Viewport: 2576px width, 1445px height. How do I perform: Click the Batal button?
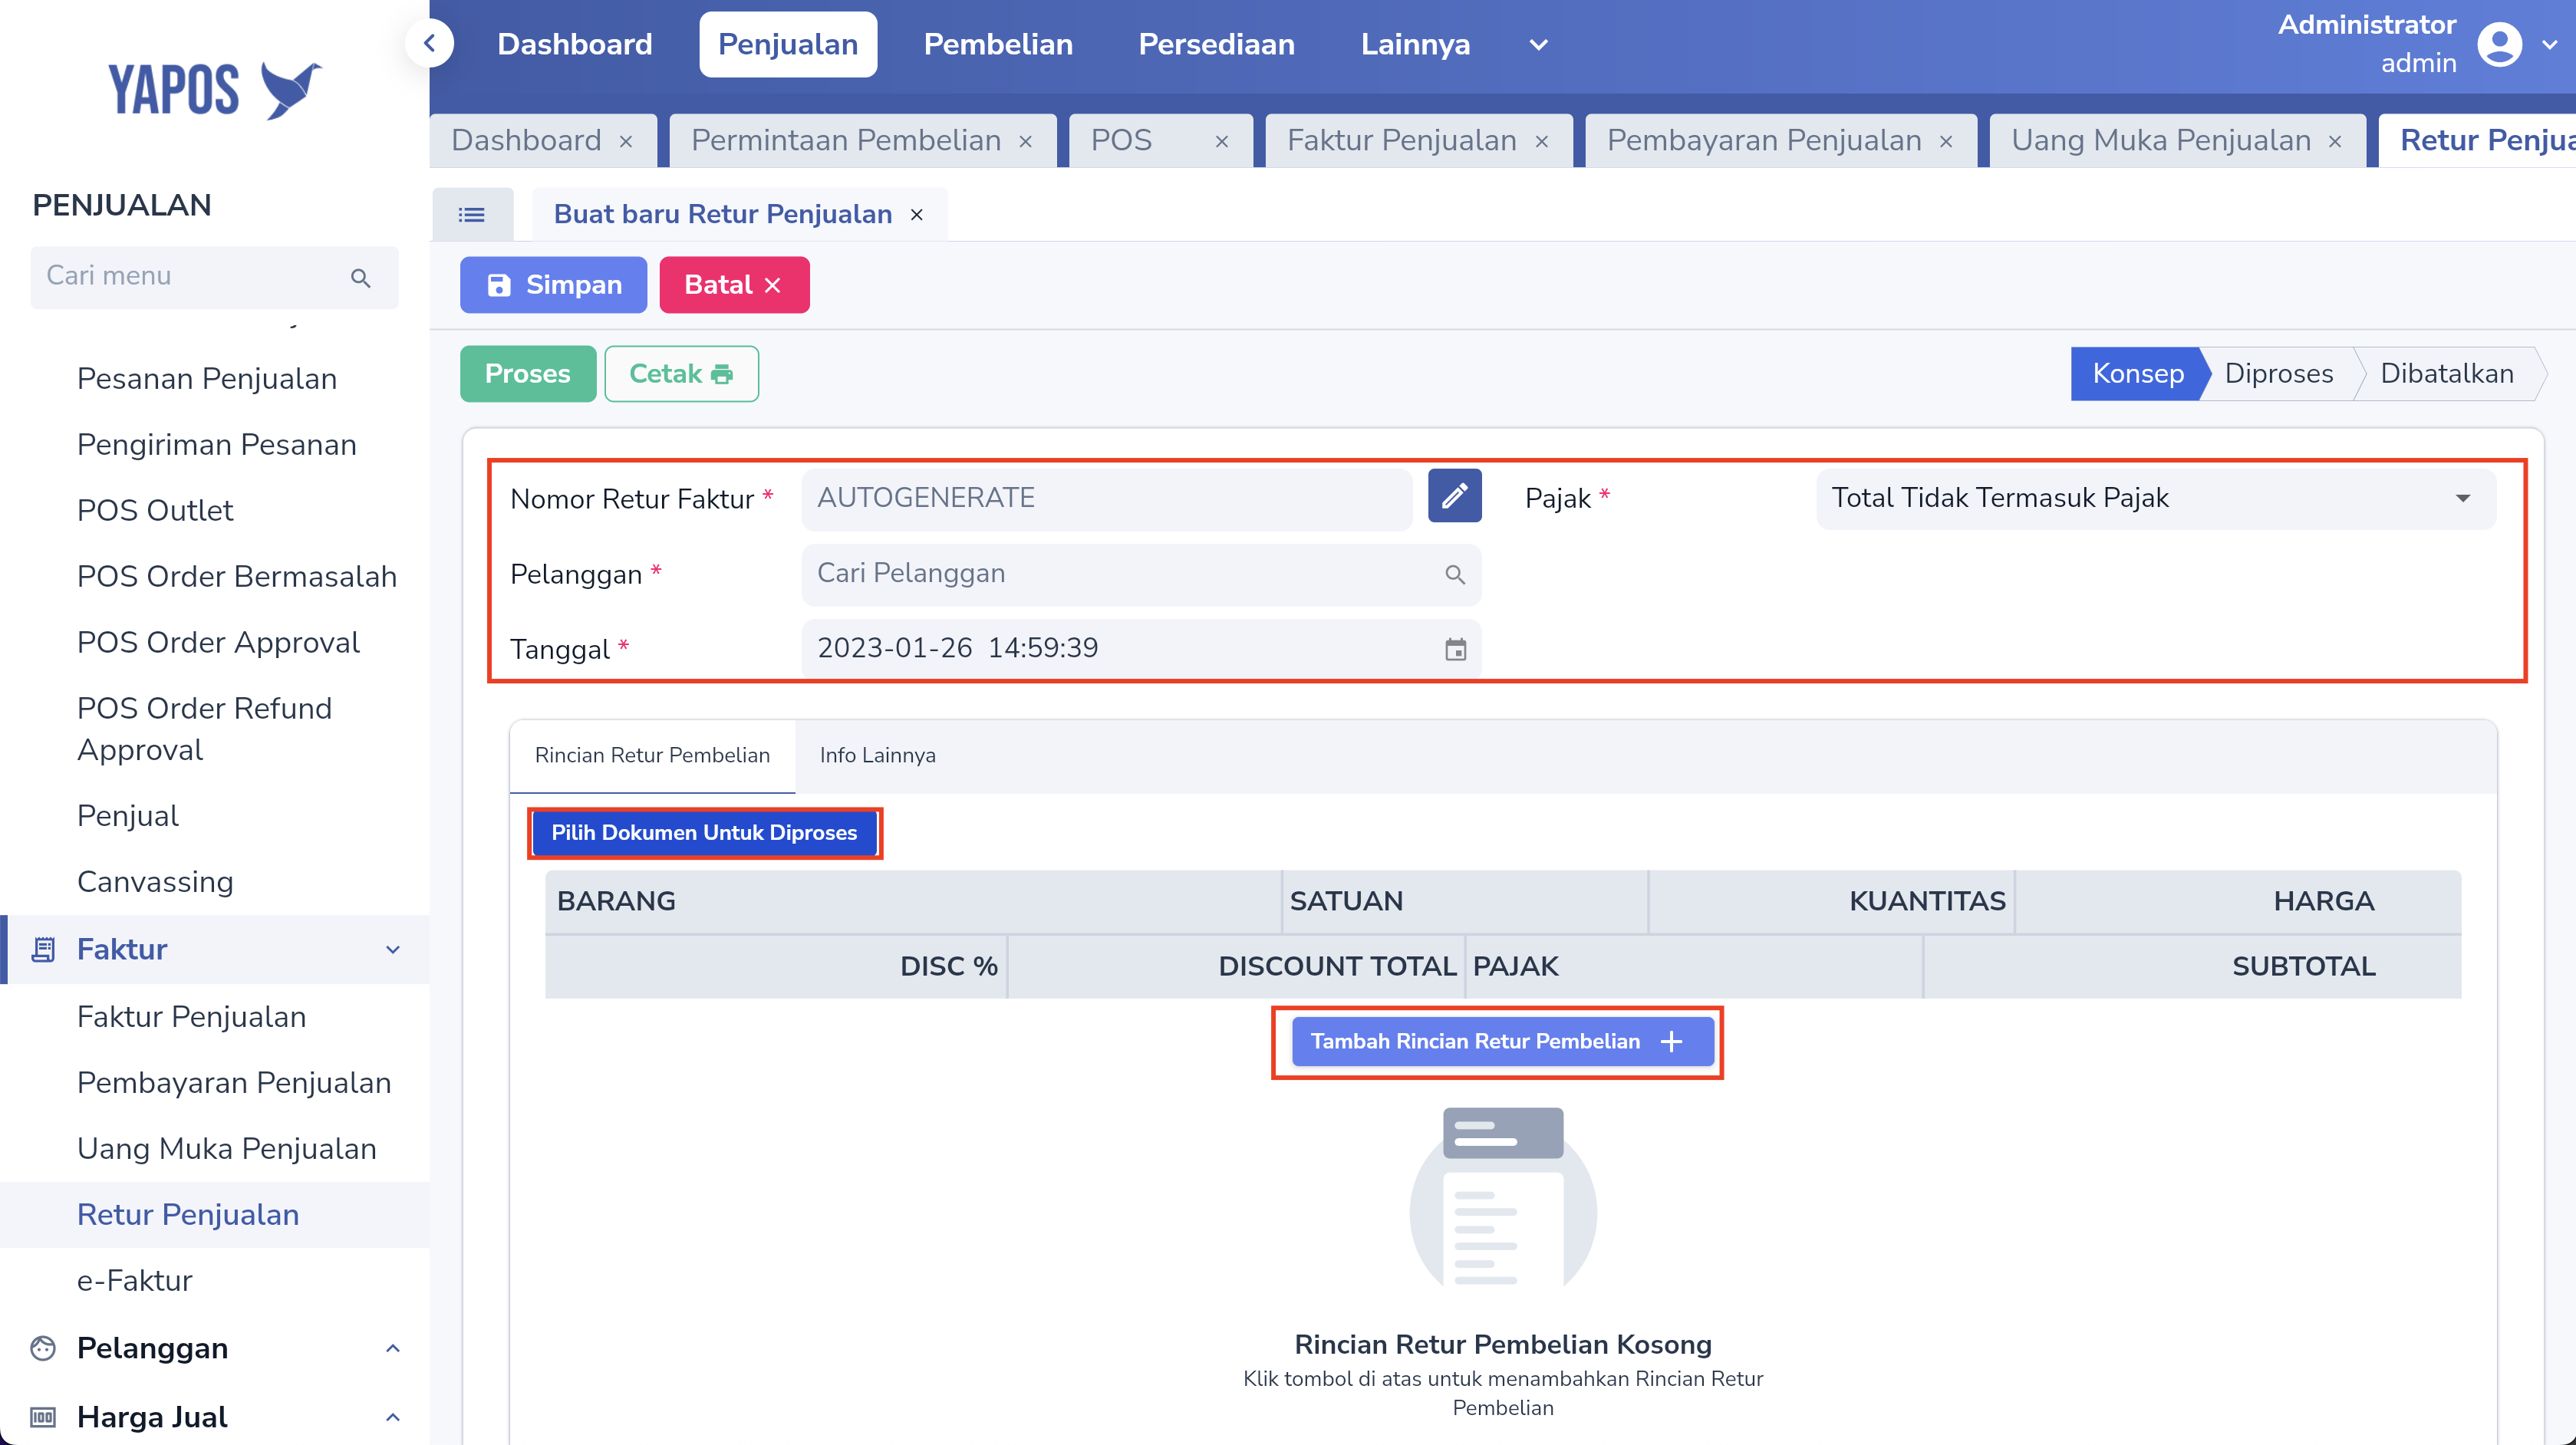point(734,285)
